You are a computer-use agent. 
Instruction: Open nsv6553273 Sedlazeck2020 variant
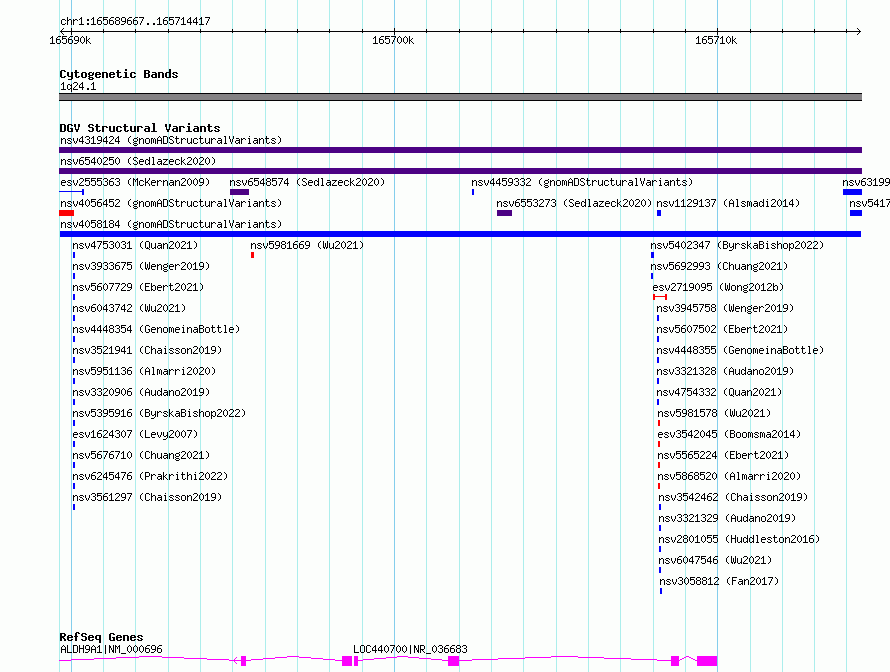click(574, 203)
